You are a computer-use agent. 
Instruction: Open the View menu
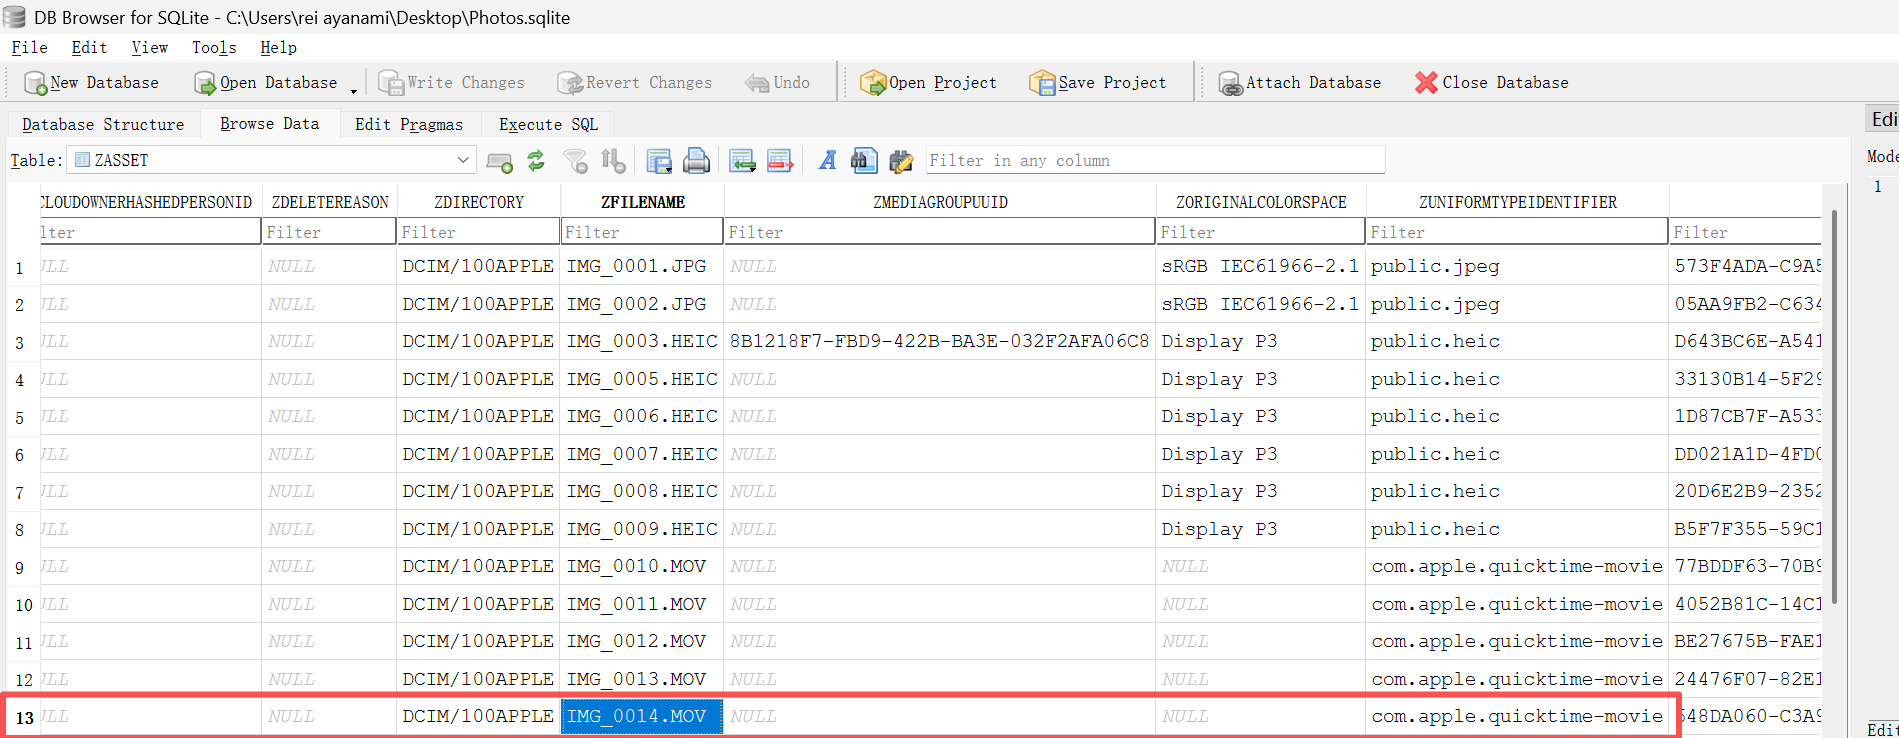150,48
